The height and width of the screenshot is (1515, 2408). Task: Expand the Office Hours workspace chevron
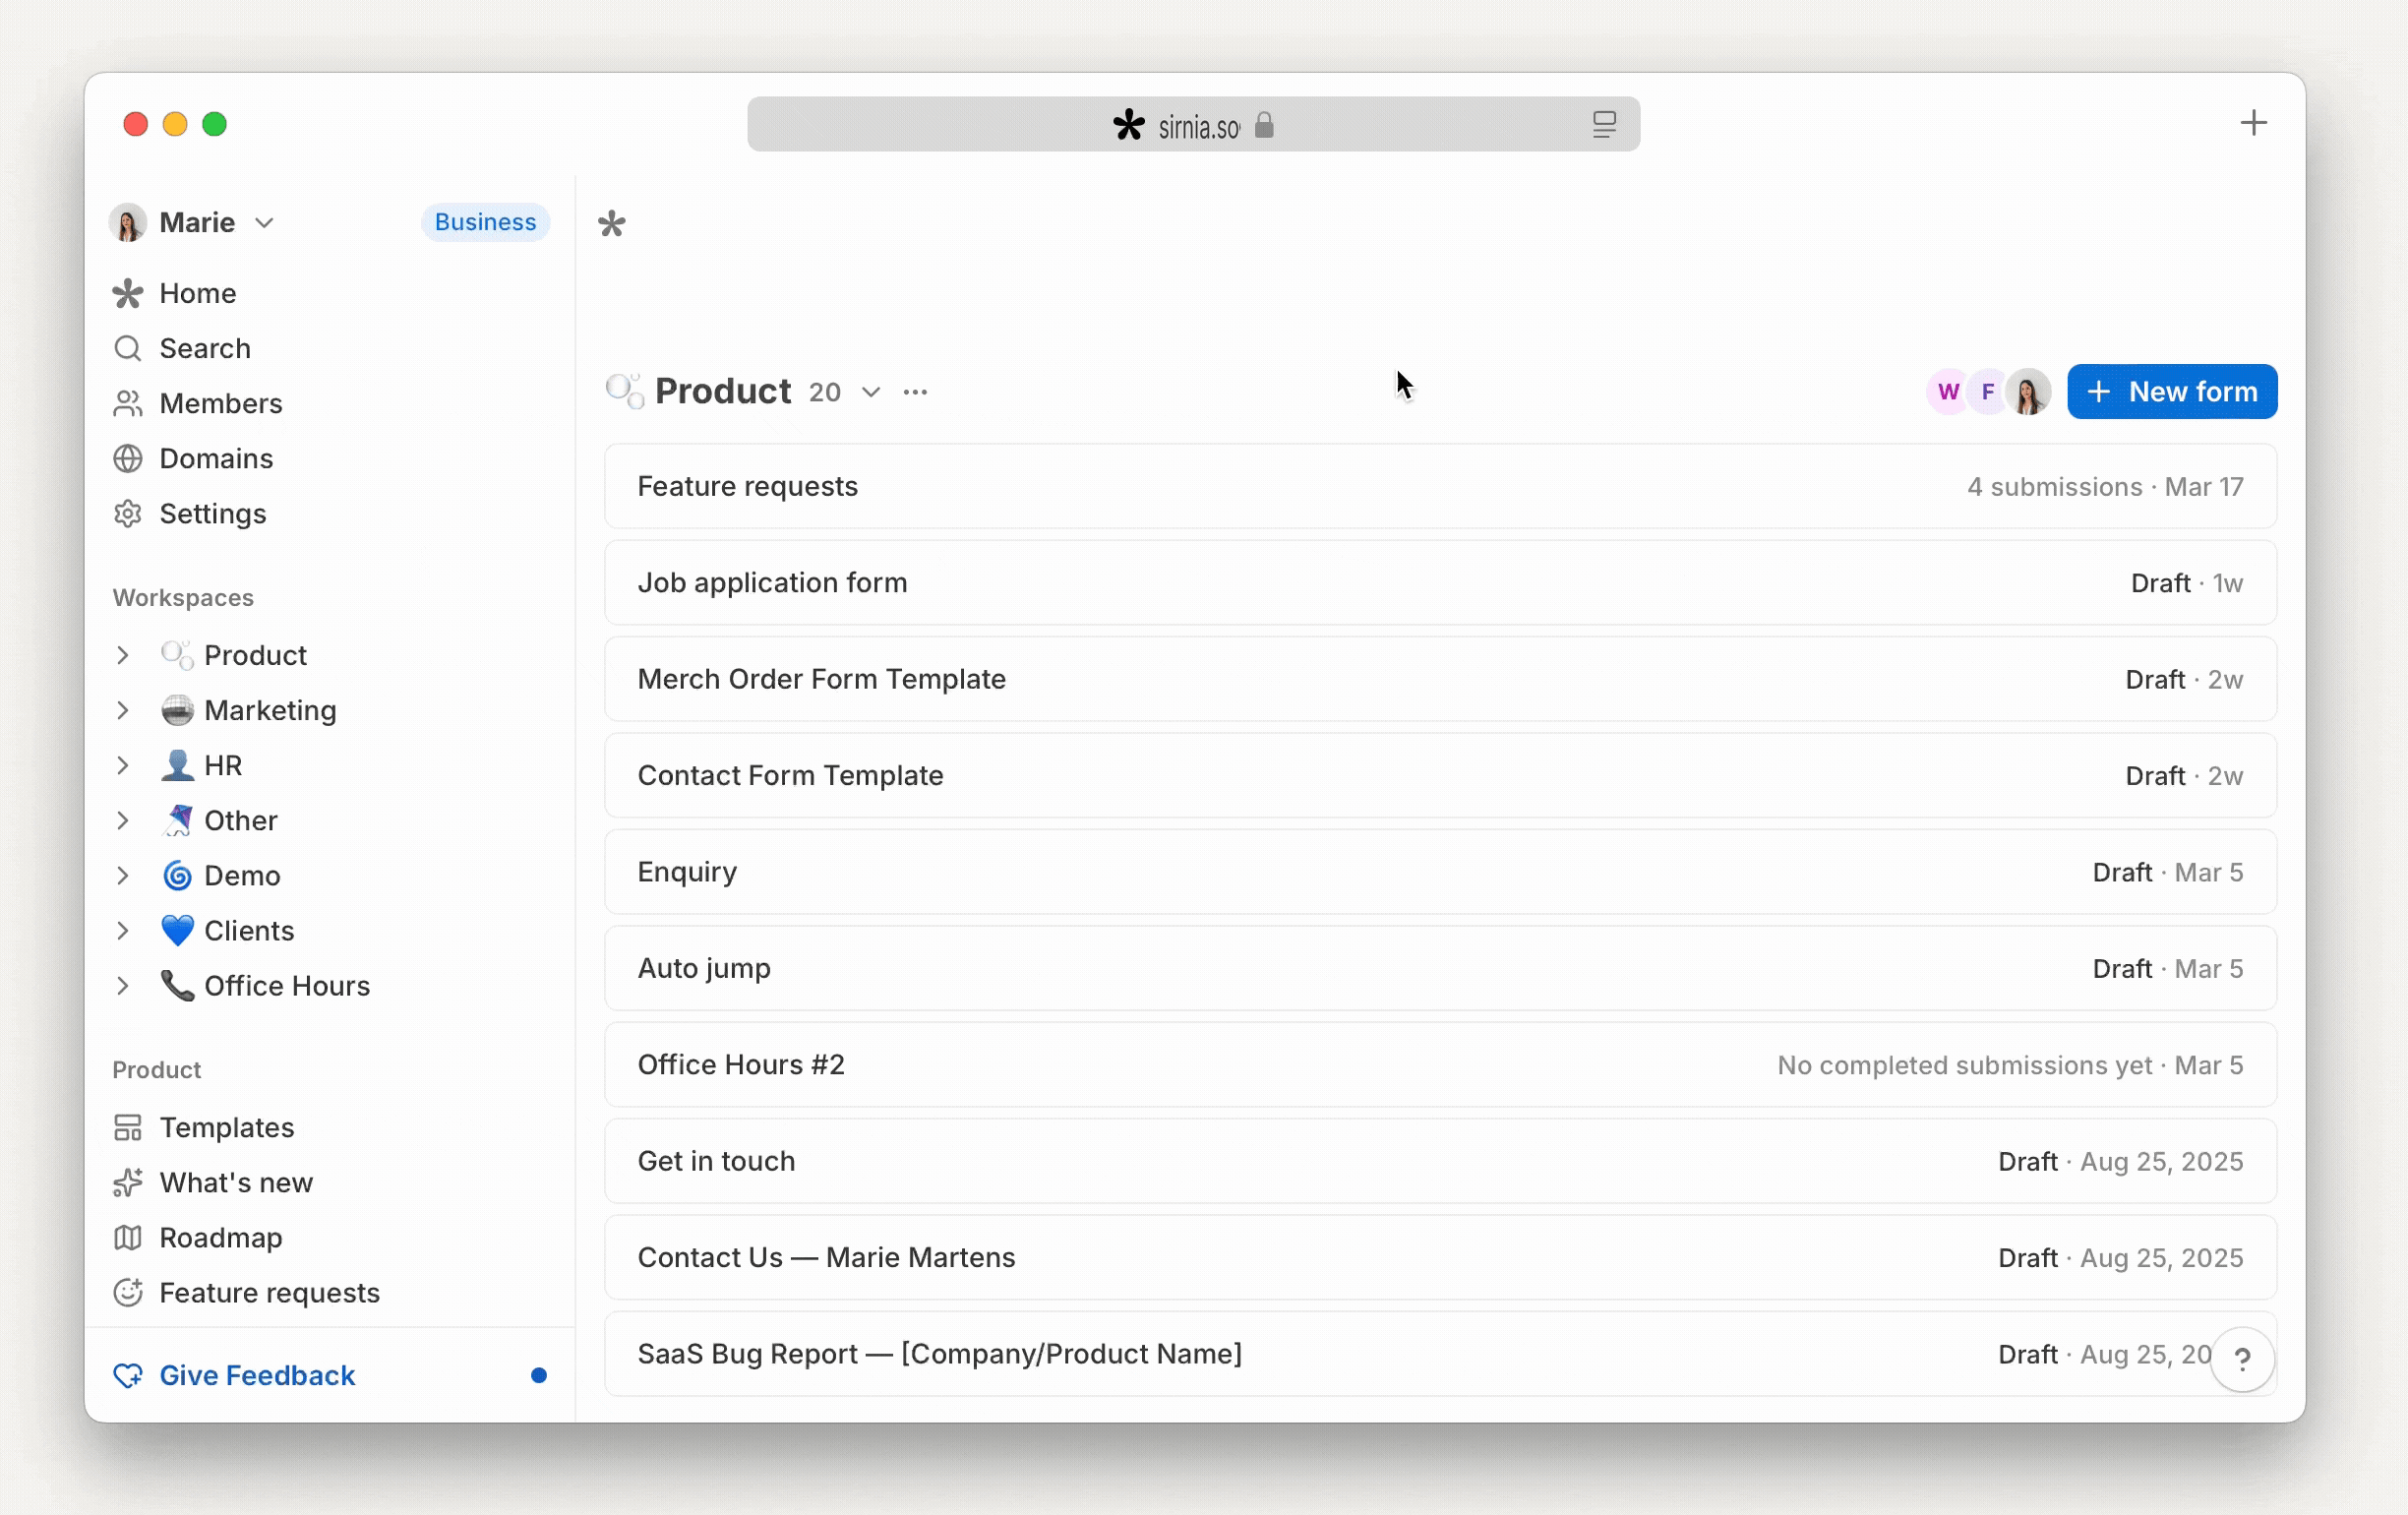tap(123, 985)
